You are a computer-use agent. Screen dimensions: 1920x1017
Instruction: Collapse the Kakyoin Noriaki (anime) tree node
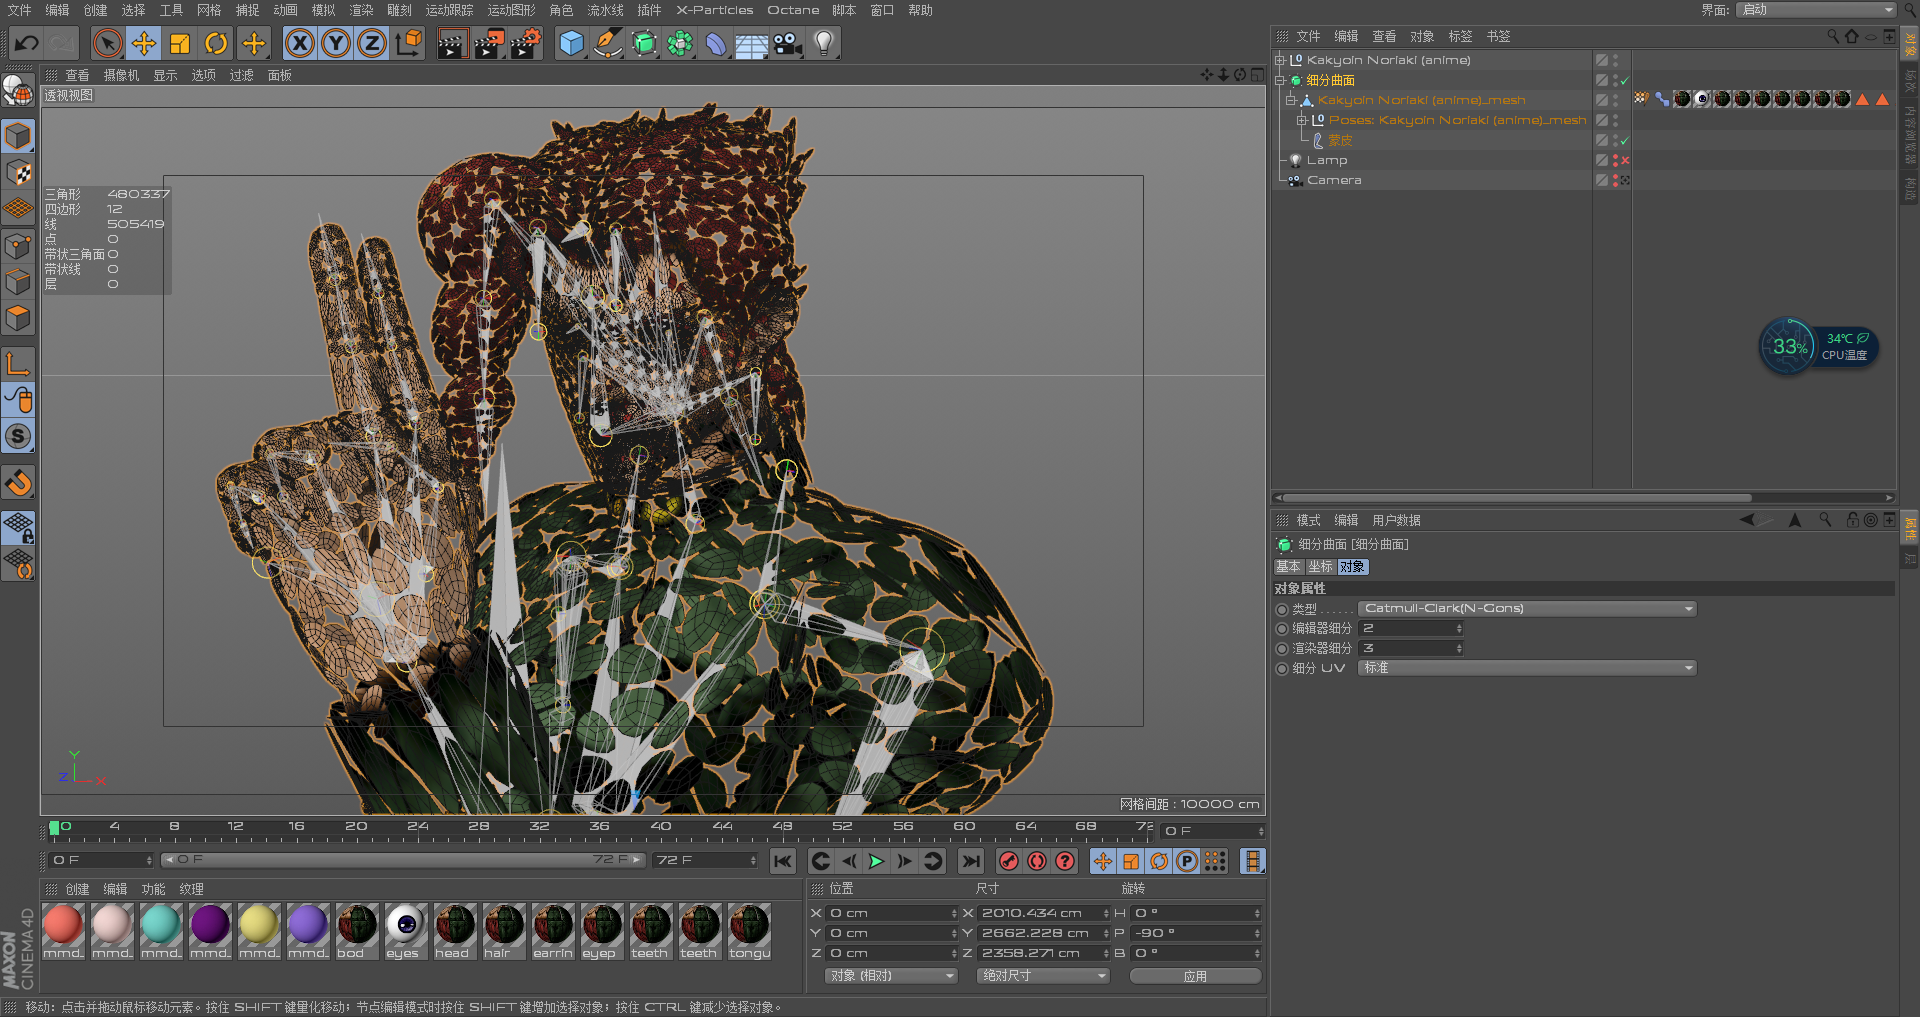[1279, 60]
